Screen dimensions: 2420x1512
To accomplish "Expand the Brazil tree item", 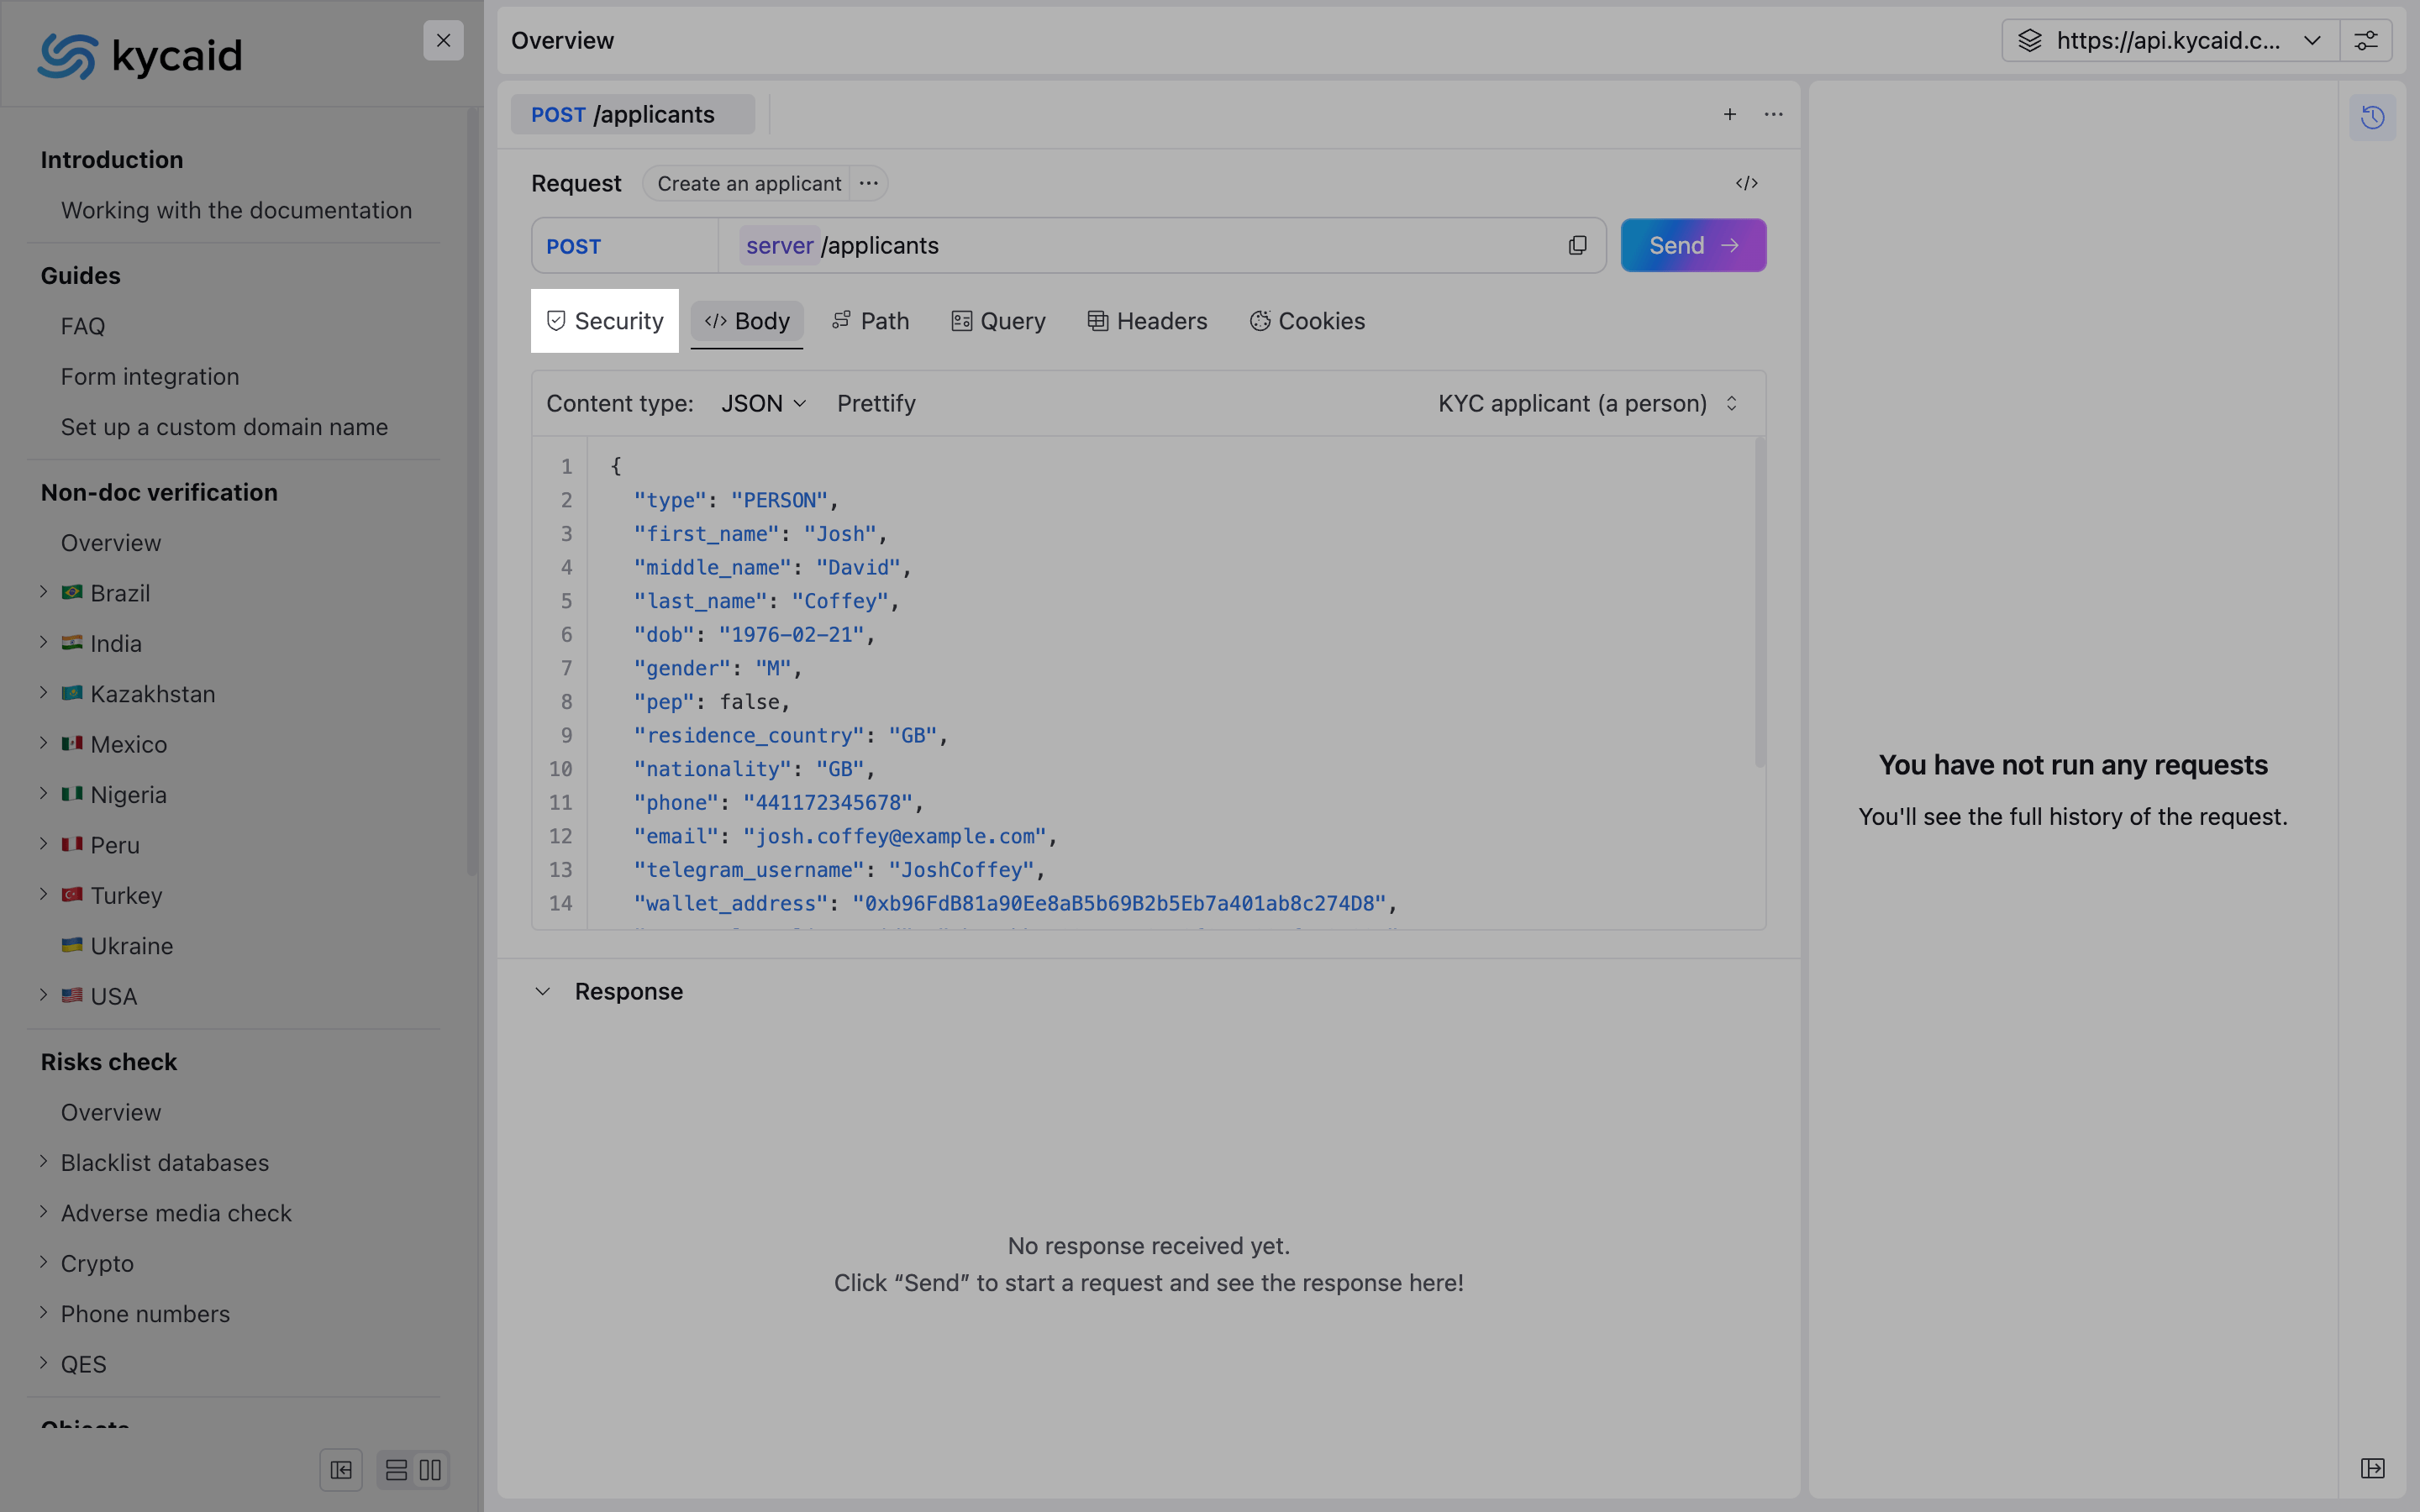I will coord(44,592).
